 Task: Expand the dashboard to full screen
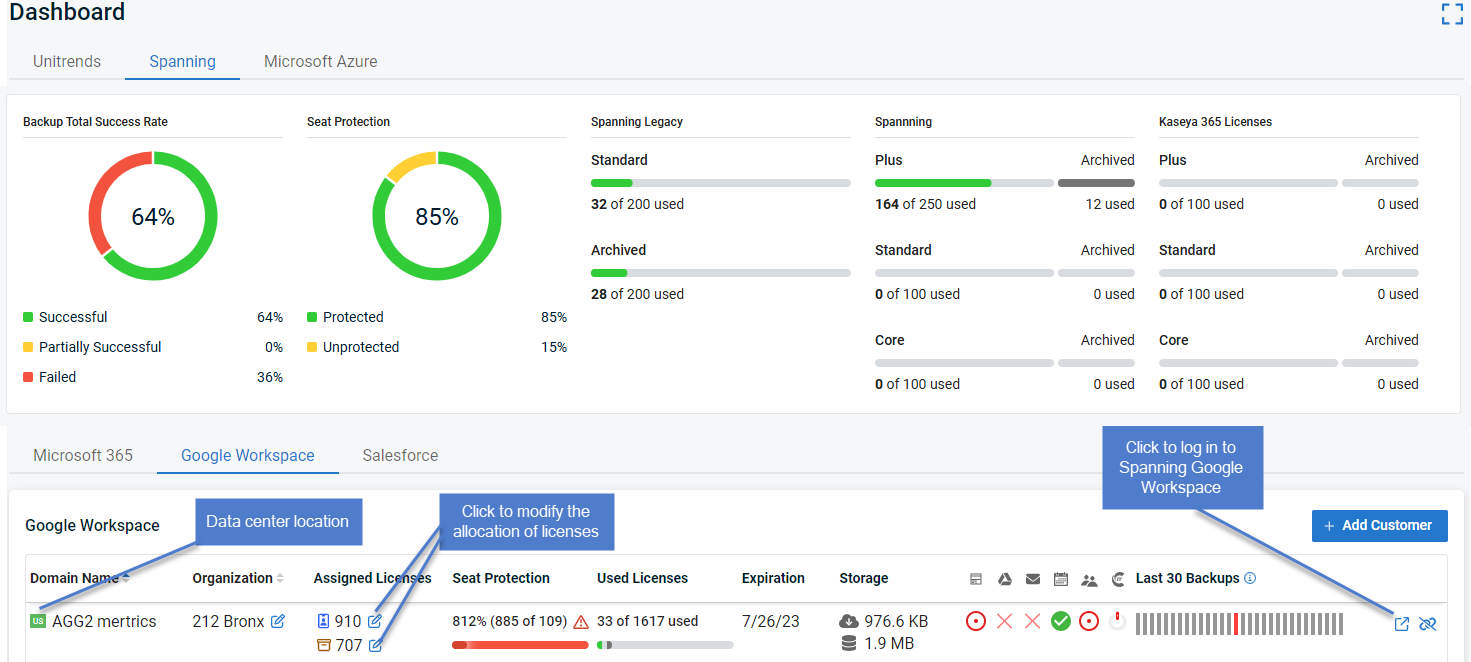click(x=1452, y=14)
